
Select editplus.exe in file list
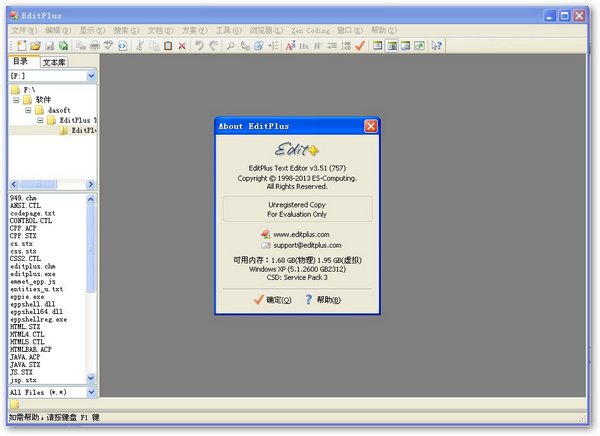click(33, 274)
